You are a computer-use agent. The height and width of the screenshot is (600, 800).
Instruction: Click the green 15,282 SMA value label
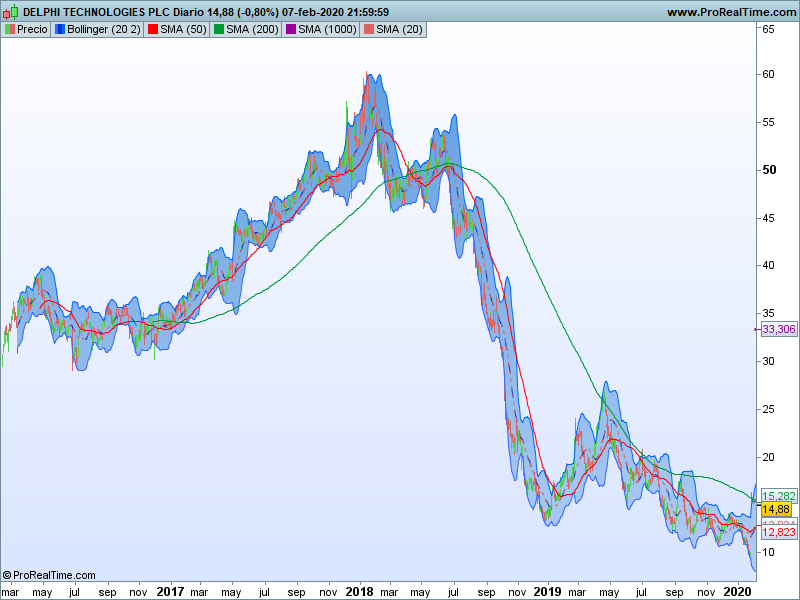[x=779, y=496]
